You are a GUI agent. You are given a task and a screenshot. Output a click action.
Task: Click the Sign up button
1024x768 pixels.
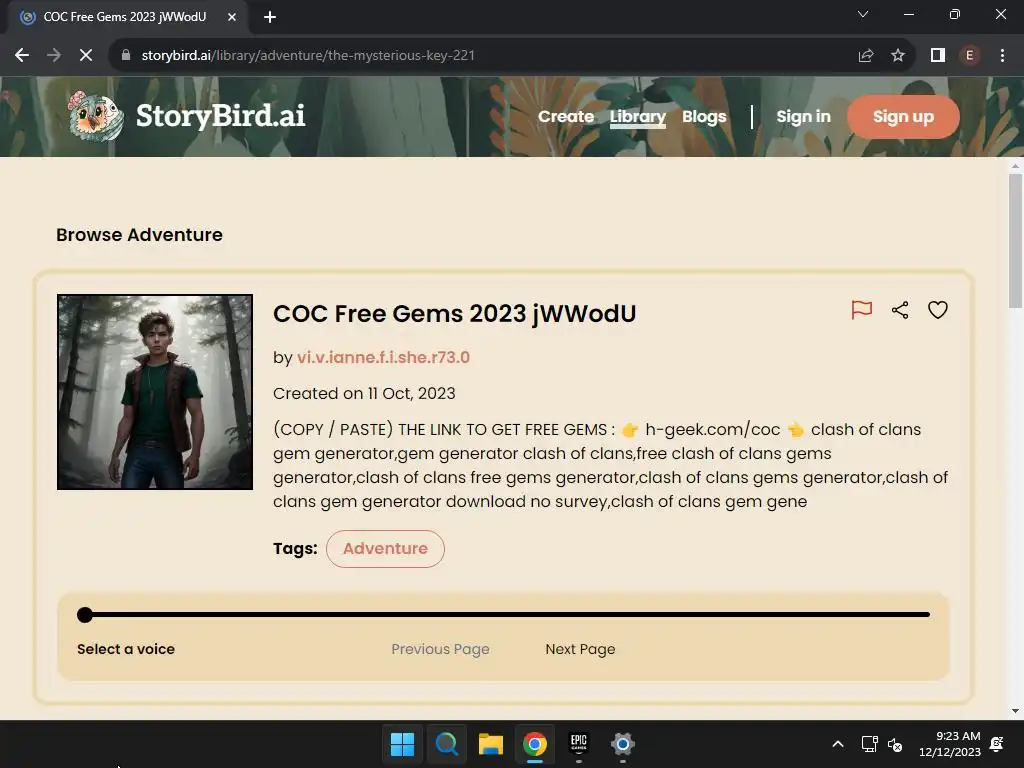click(903, 117)
